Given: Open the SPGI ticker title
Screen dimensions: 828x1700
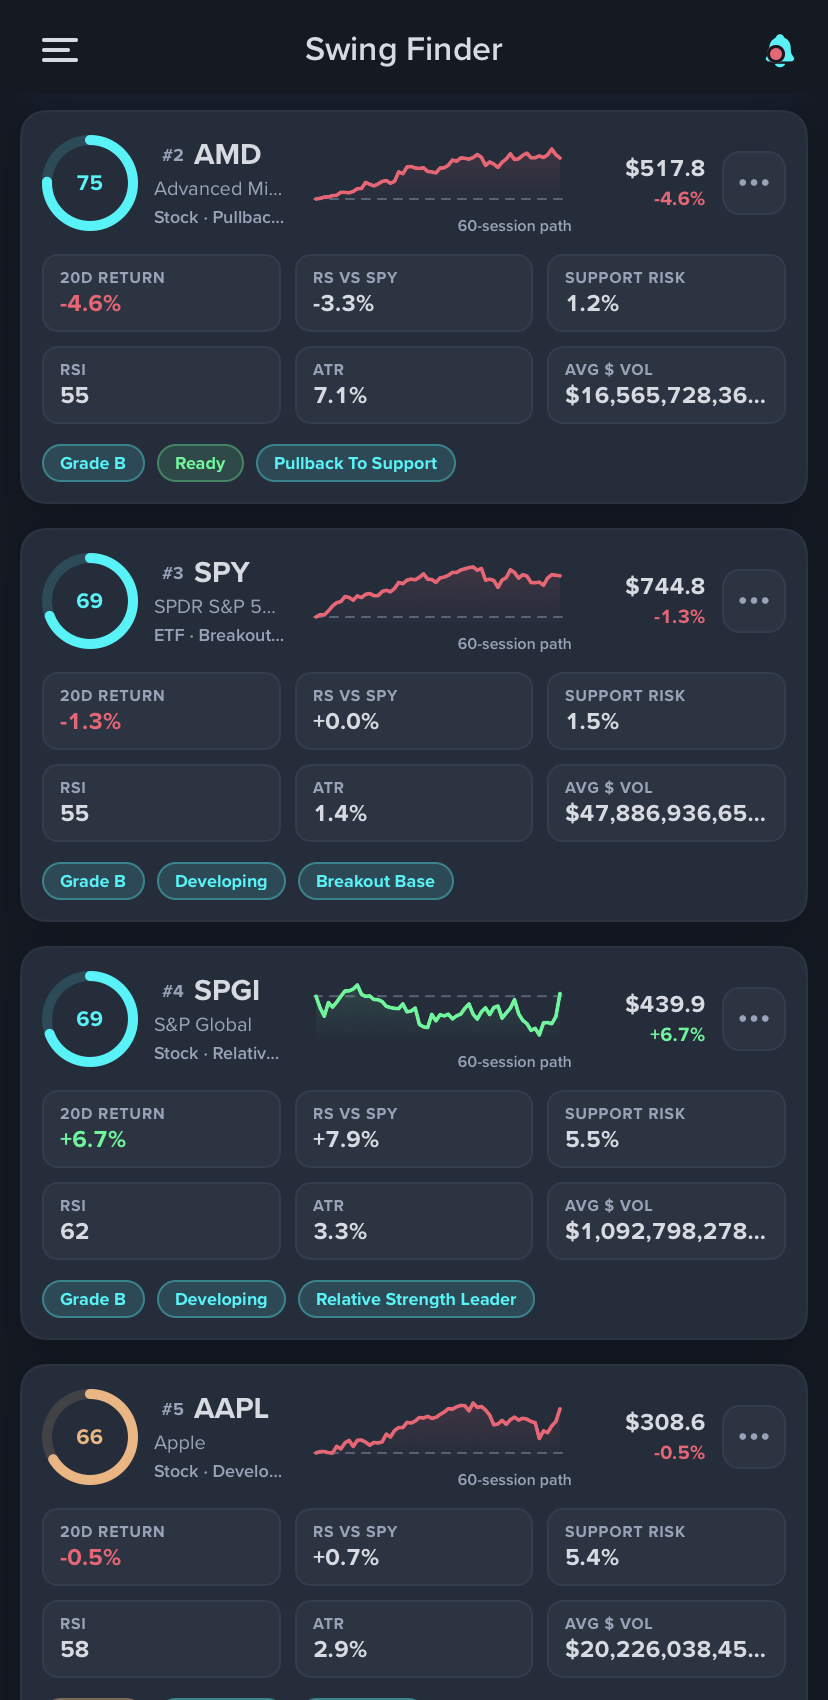Looking at the screenshot, I should click(x=227, y=990).
